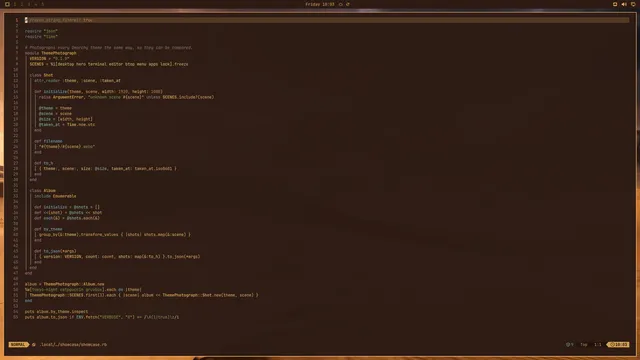Switch to workspace 2 in top bar

[22, 4]
